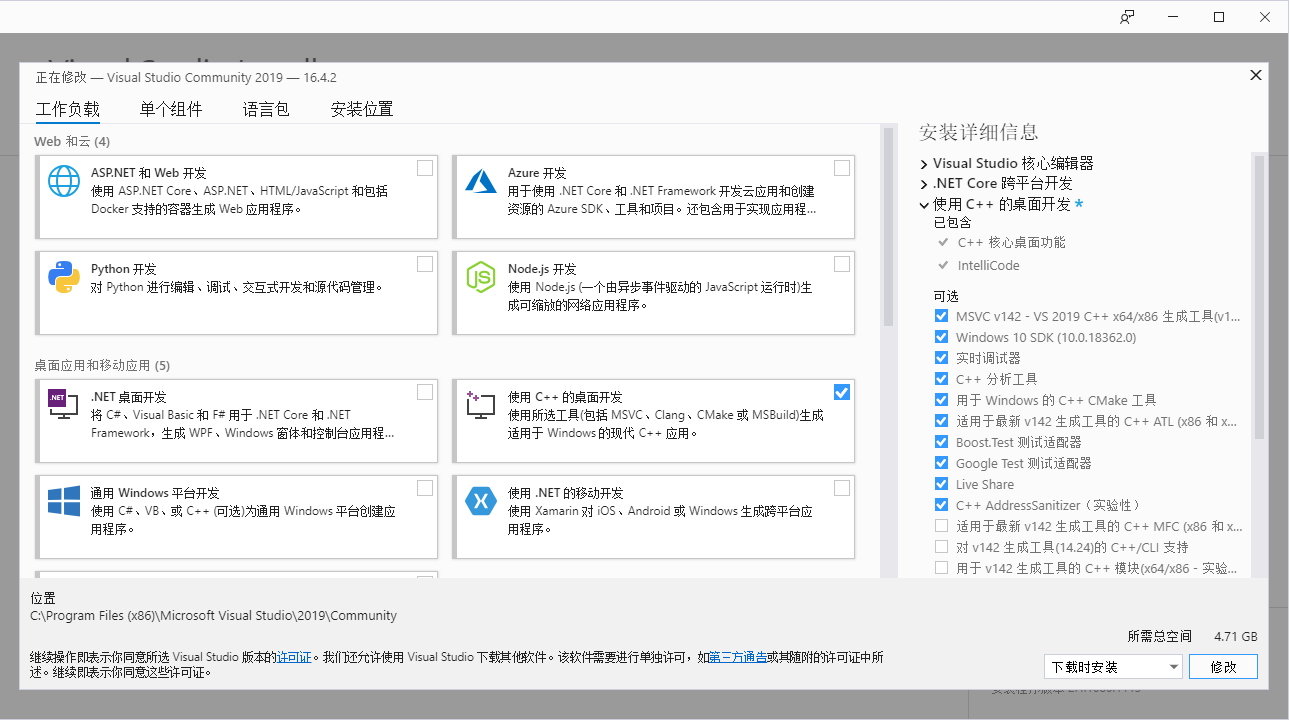Check the Azure 开发 workload checkbox

coord(842,168)
